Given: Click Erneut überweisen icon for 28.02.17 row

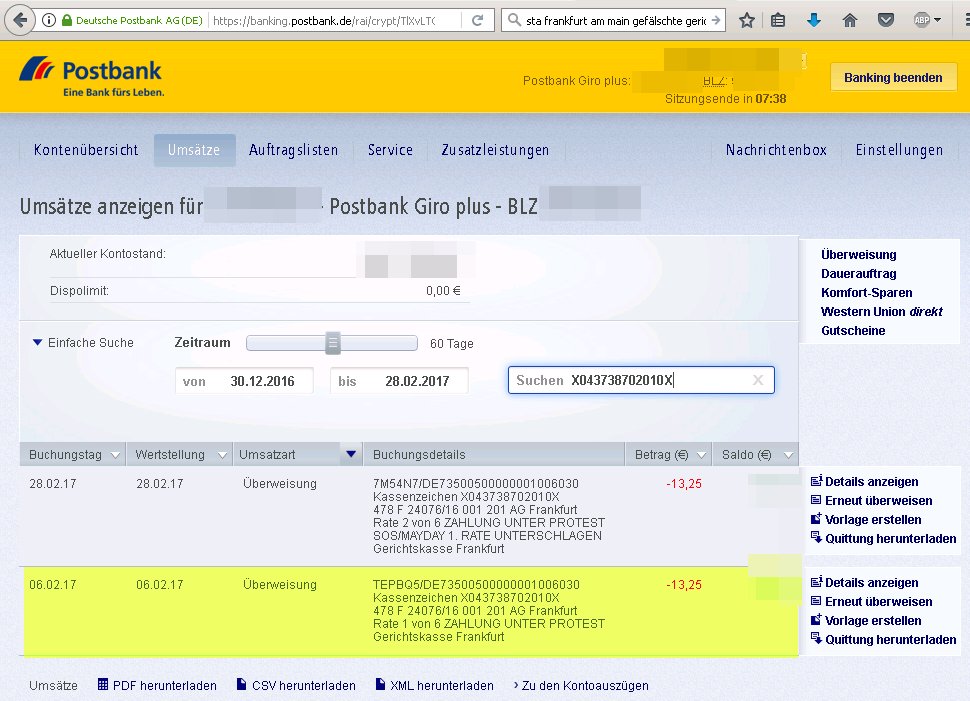Looking at the screenshot, I should tap(817, 500).
